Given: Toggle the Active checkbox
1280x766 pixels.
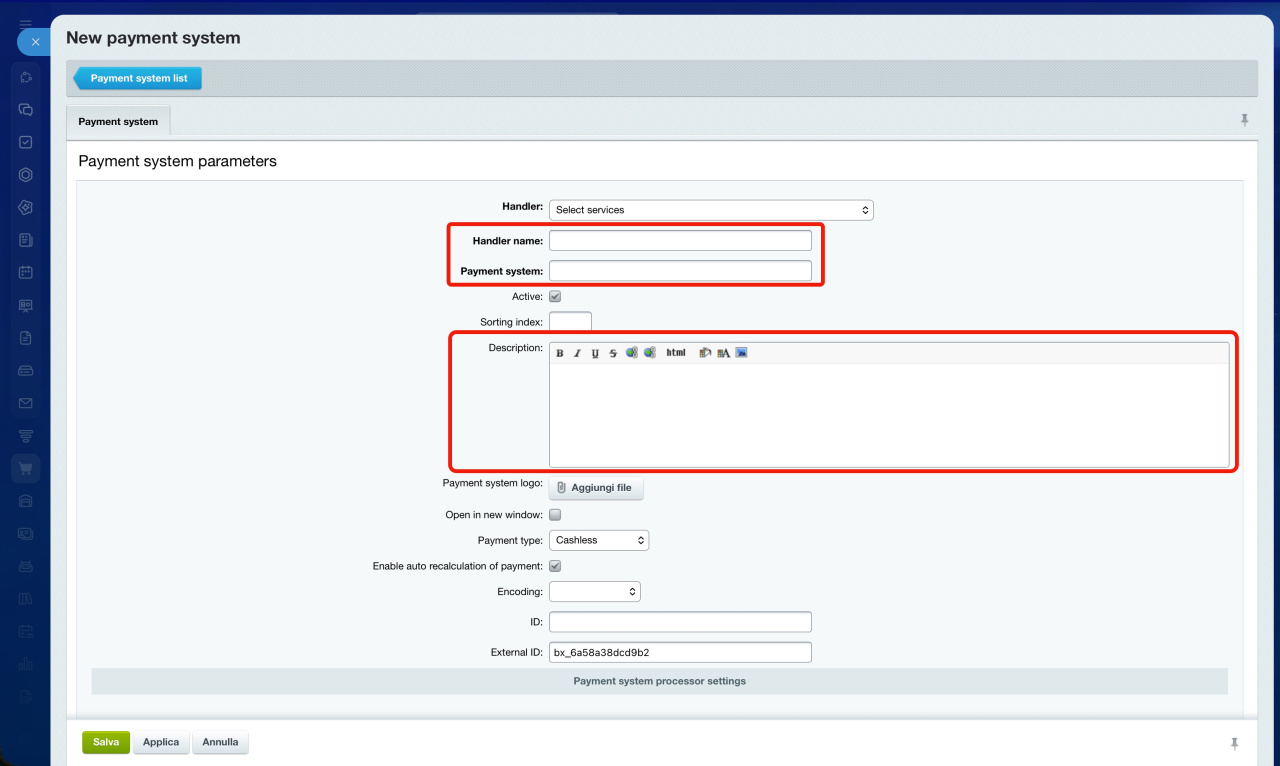Looking at the screenshot, I should (555, 297).
